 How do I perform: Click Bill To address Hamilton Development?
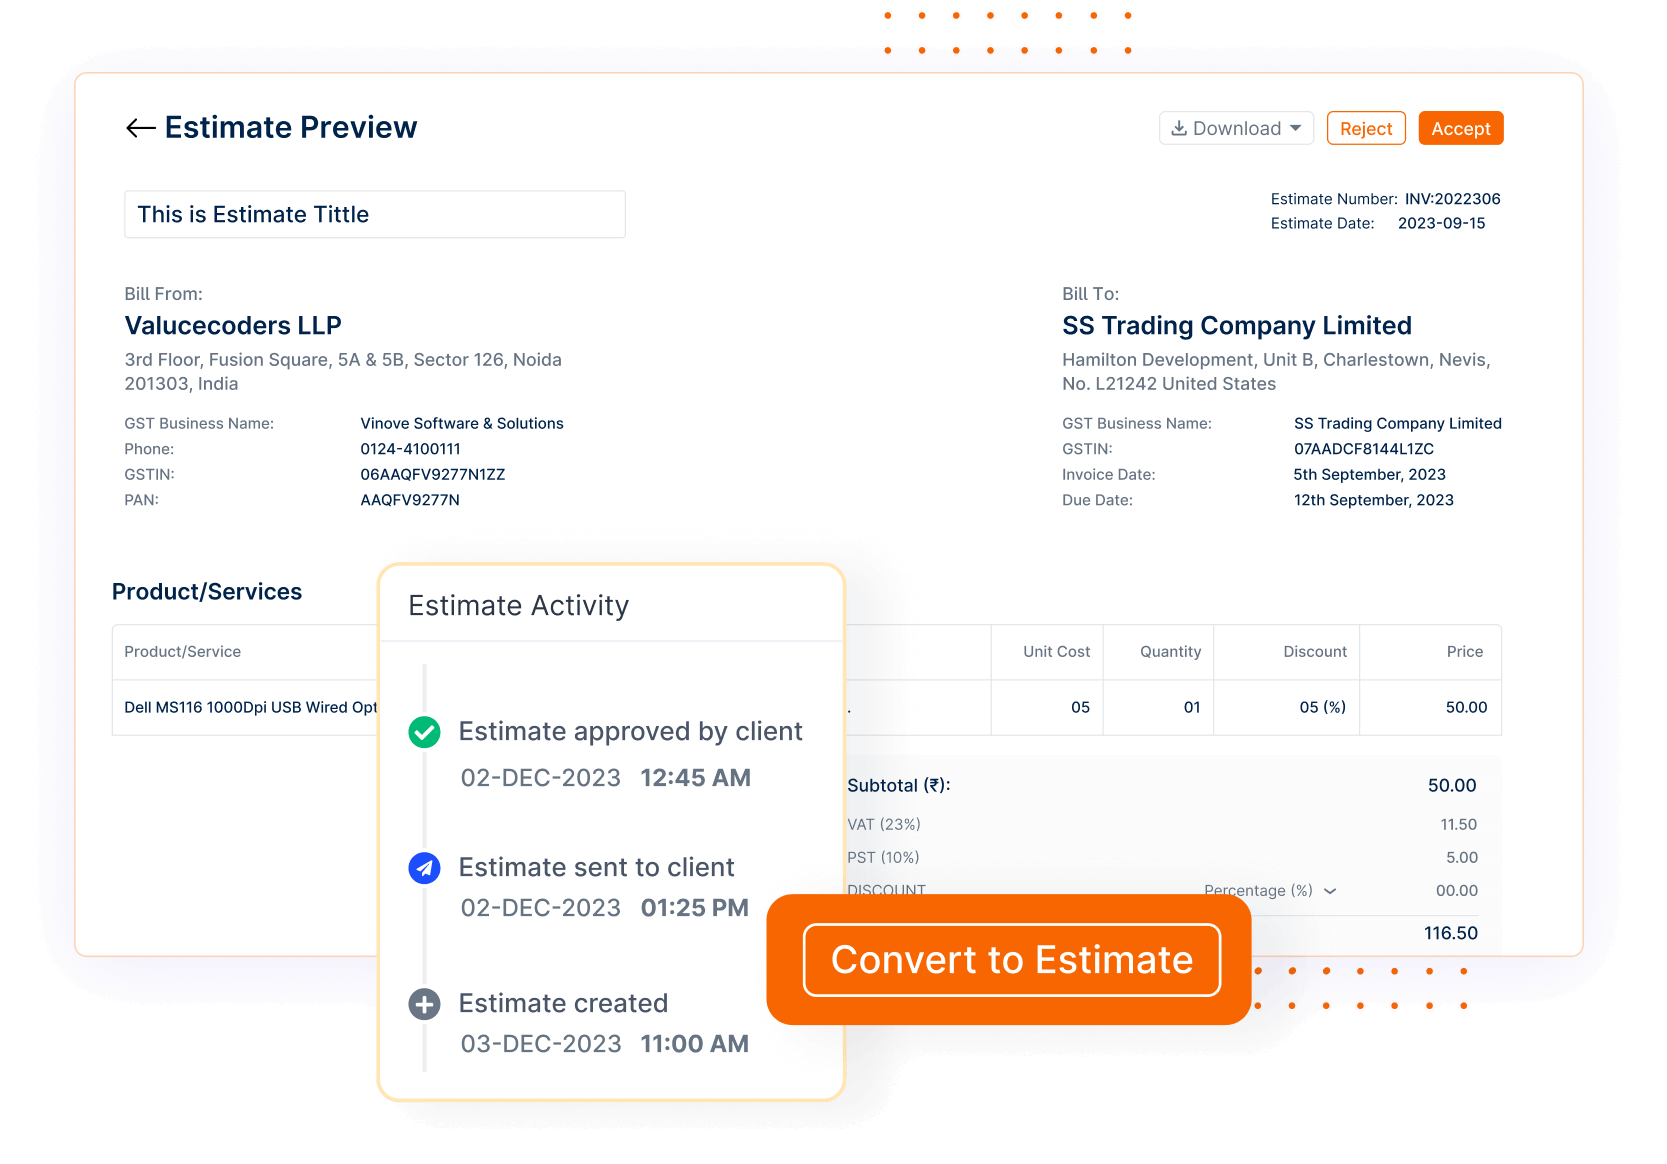tap(1276, 371)
